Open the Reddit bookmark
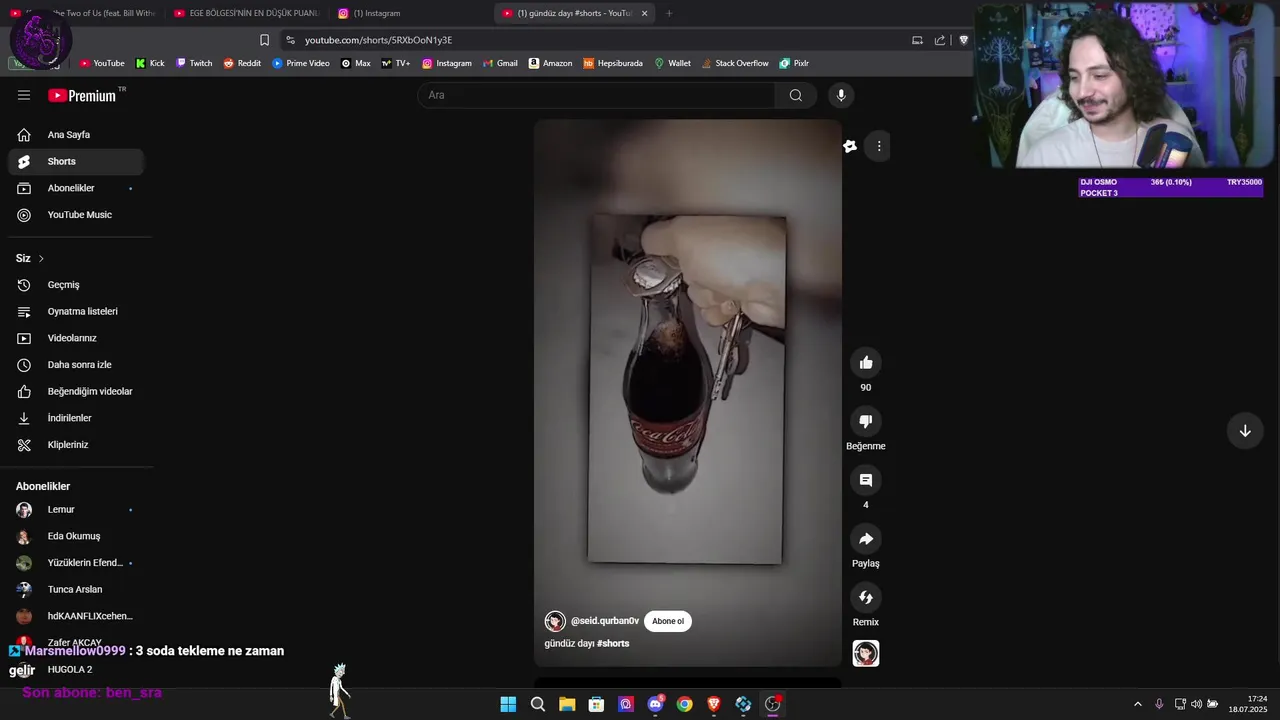 (x=242, y=63)
